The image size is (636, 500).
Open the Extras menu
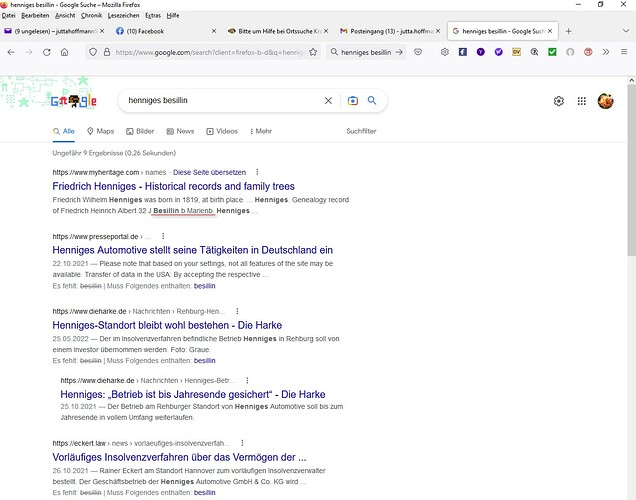pyautogui.click(x=153, y=15)
